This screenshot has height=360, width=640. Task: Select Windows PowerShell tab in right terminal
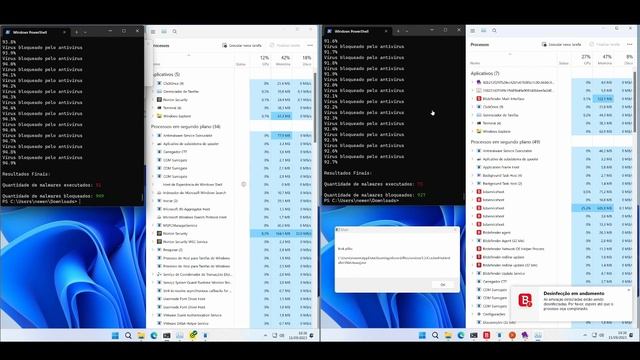coord(357,31)
